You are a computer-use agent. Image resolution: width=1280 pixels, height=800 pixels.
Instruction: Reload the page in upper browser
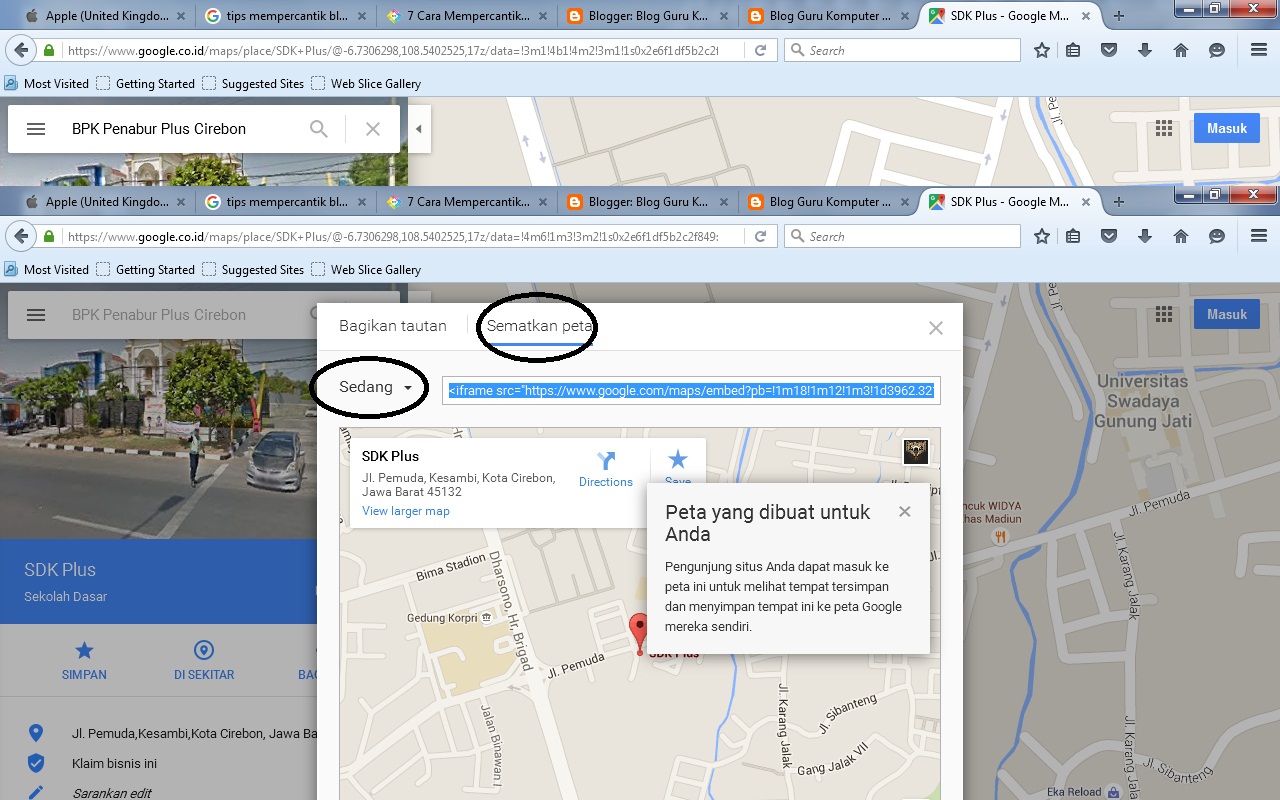coord(761,50)
